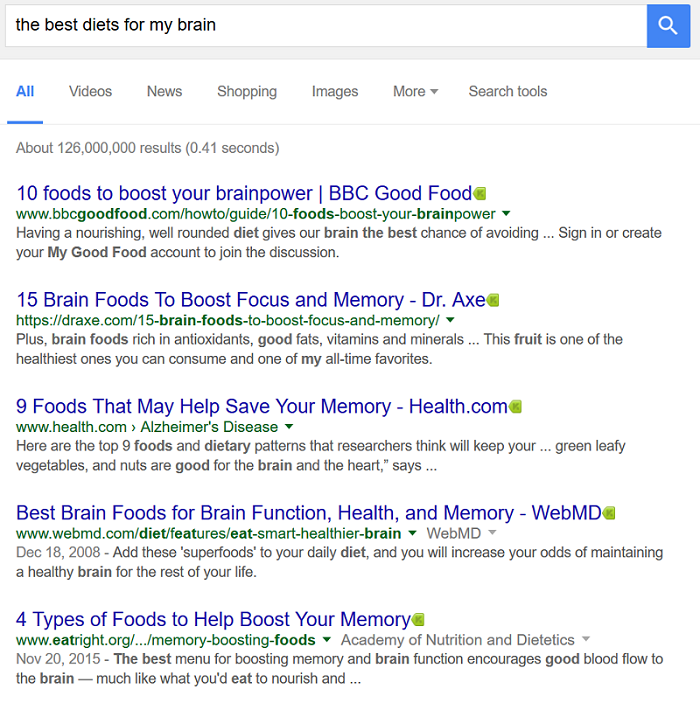Screen dimensions: 700x703
Task: Open the 10 foods to boost brainpower result
Action: click(x=244, y=193)
